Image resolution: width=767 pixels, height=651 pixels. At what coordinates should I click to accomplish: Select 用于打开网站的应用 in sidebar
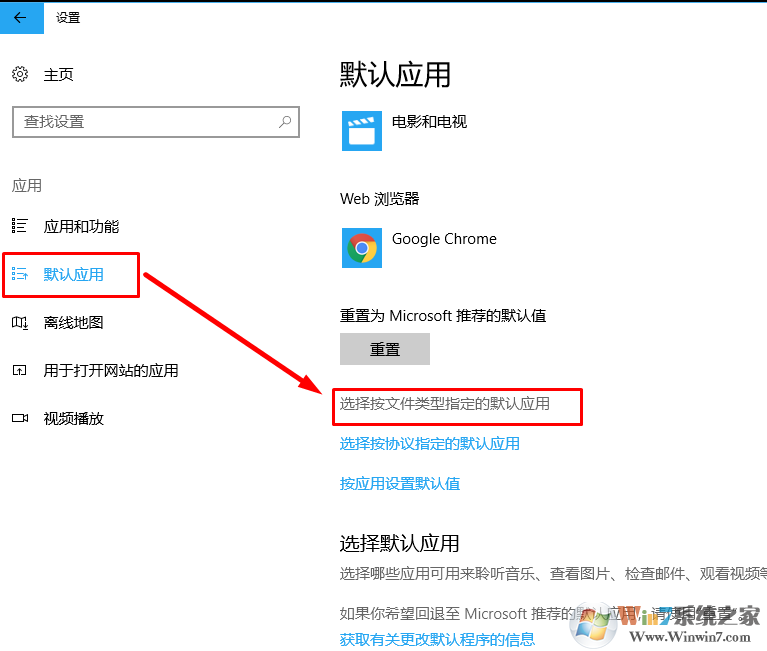click(x=111, y=370)
